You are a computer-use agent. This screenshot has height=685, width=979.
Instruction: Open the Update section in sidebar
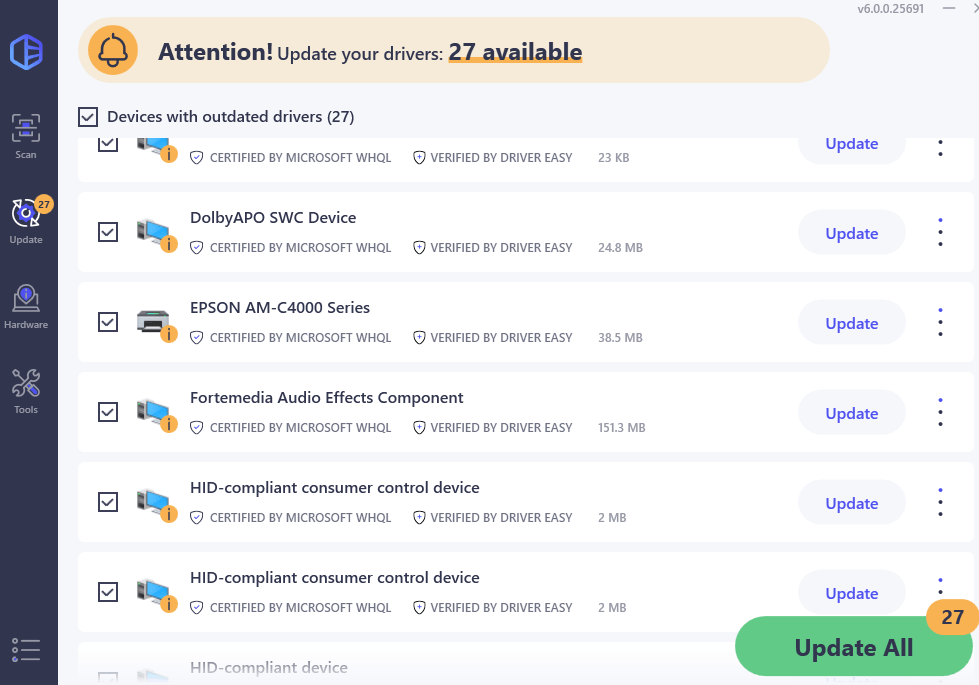[x=26, y=221]
